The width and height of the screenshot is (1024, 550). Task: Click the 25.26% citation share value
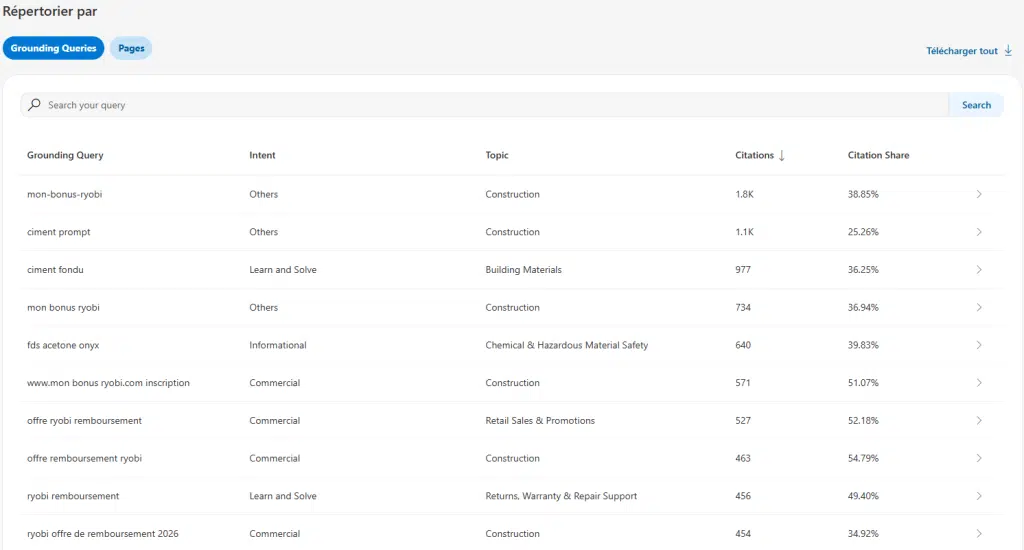[863, 232]
